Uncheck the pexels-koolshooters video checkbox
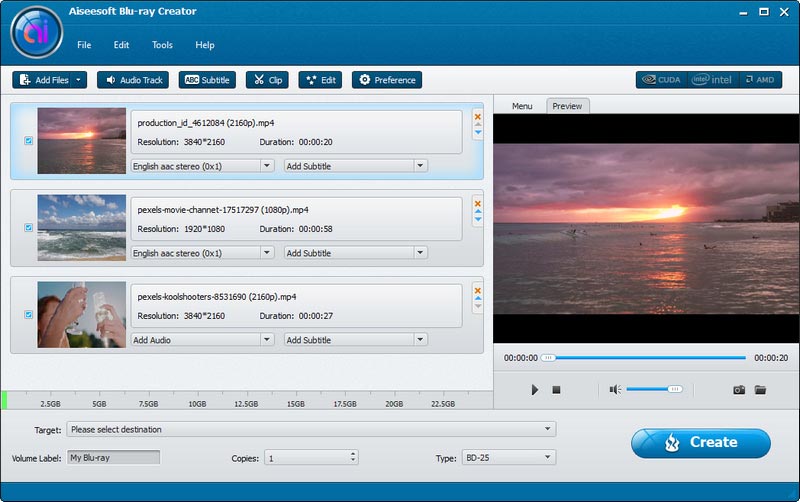The height and width of the screenshot is (502, 800). (x=29, y=315)
